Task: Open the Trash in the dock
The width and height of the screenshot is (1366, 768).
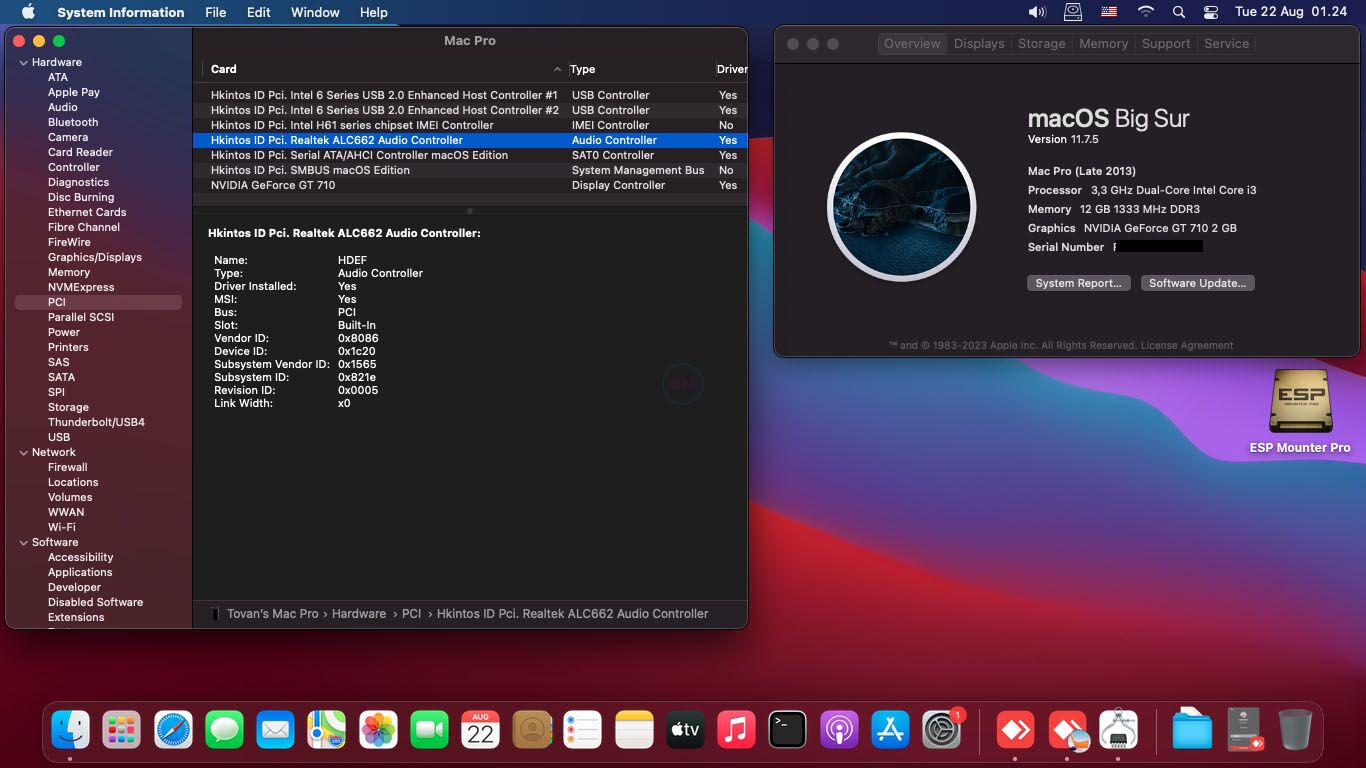Action: 1295,730
